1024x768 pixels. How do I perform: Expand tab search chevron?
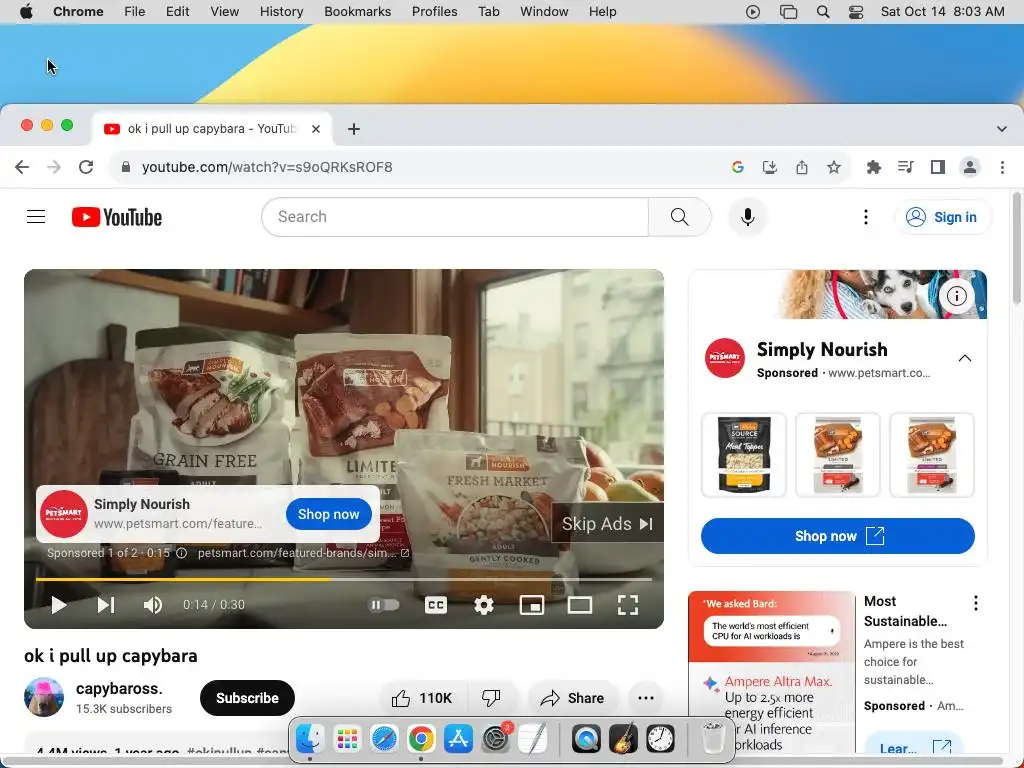pos(1002,129)
